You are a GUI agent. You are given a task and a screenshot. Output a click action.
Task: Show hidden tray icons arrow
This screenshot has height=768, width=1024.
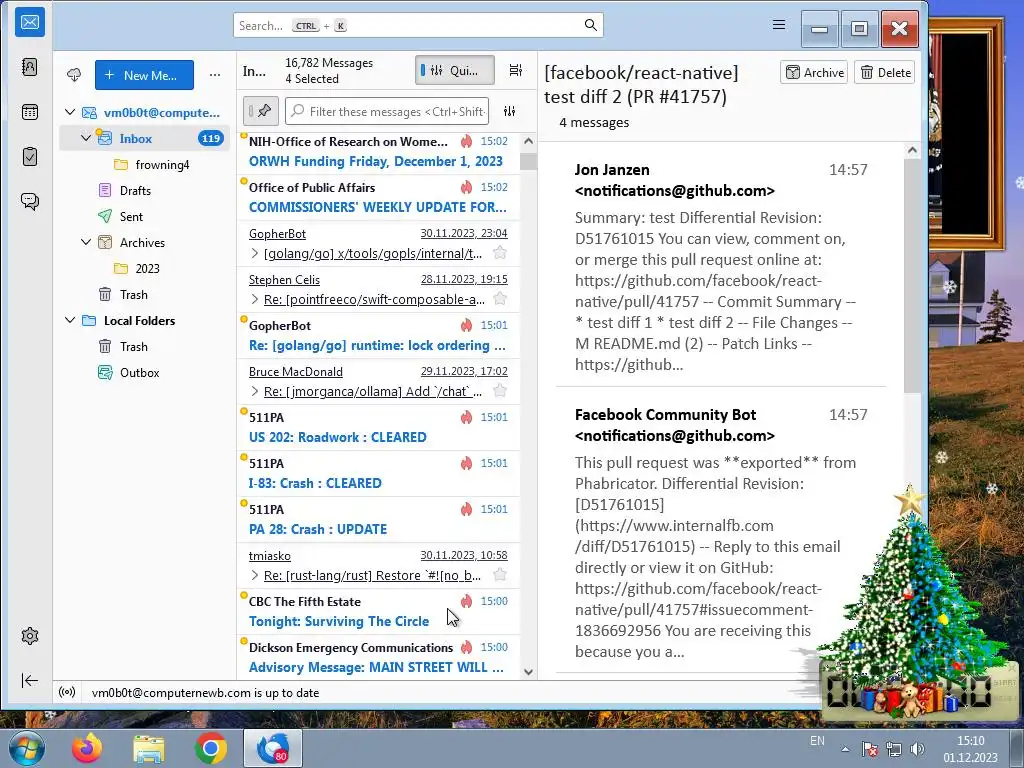point(845,749)
